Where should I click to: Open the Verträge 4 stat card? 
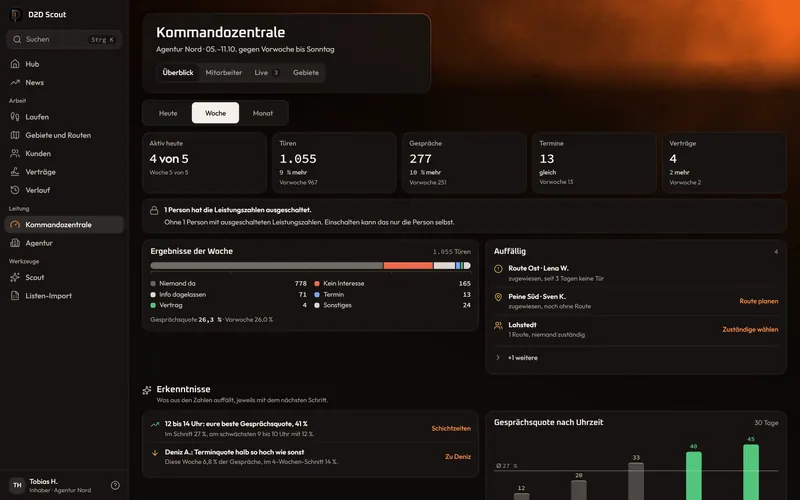pyautogui.click(x=724, y=163)
